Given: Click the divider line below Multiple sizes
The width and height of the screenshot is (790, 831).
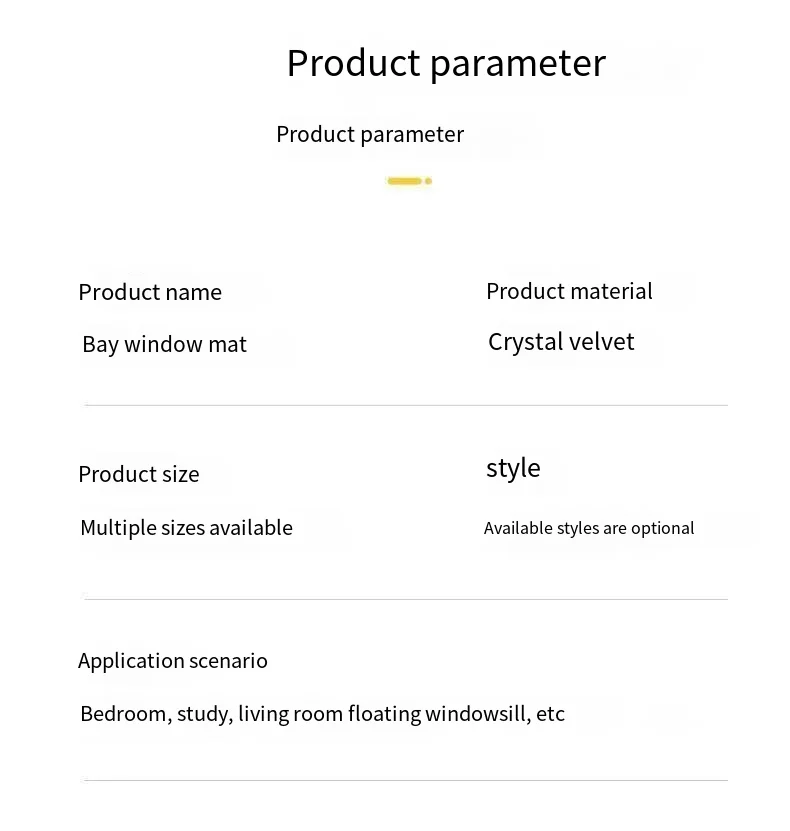Looking at the screenshot, I should (406, 599).
